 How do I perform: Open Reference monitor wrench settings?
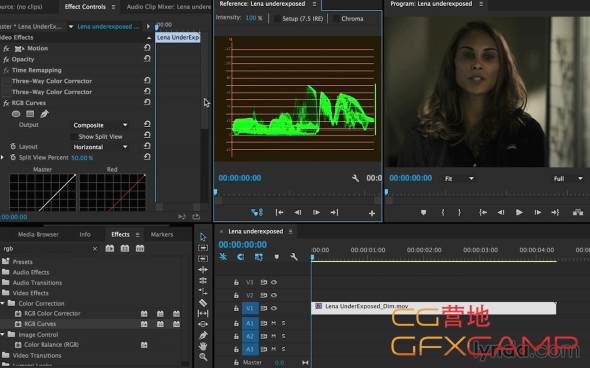(x=355, y=178)
